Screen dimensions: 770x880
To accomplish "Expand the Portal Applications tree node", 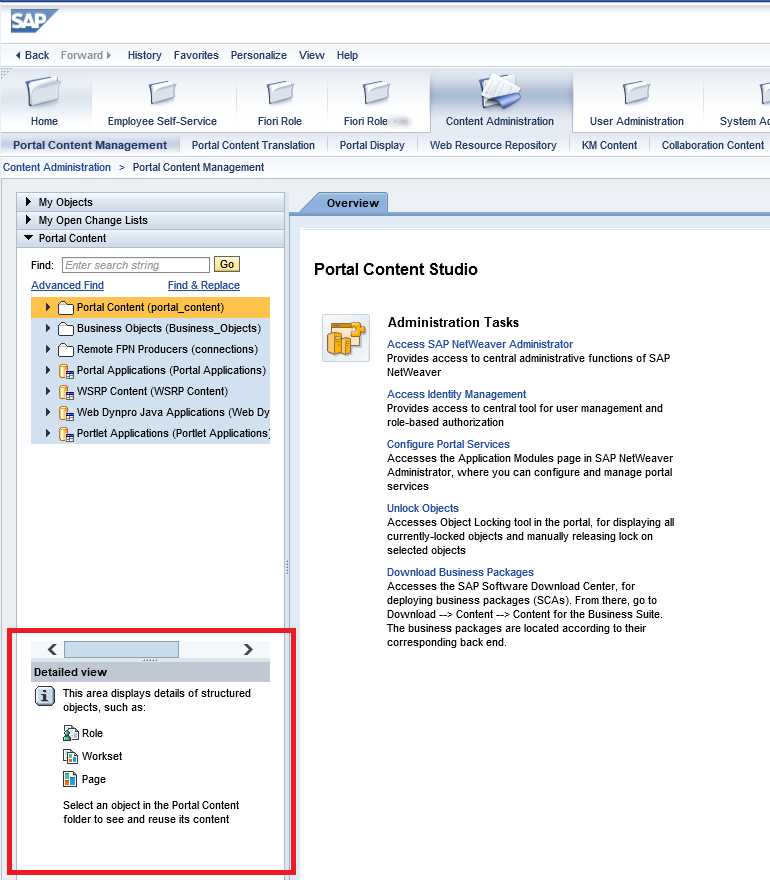I will pyautogui.click(x=48, y=370).
